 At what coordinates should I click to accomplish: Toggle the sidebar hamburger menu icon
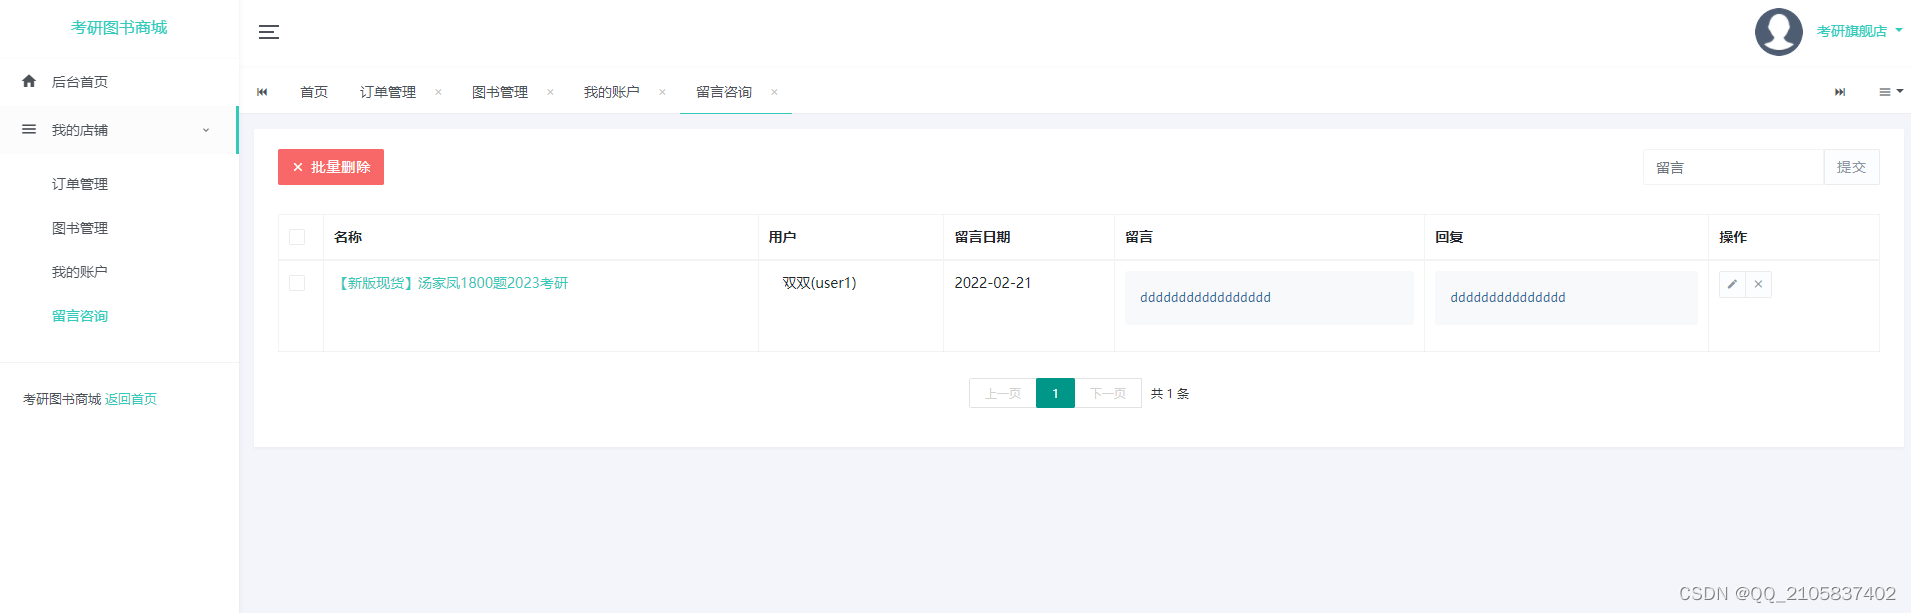click(x=269, y=32)
